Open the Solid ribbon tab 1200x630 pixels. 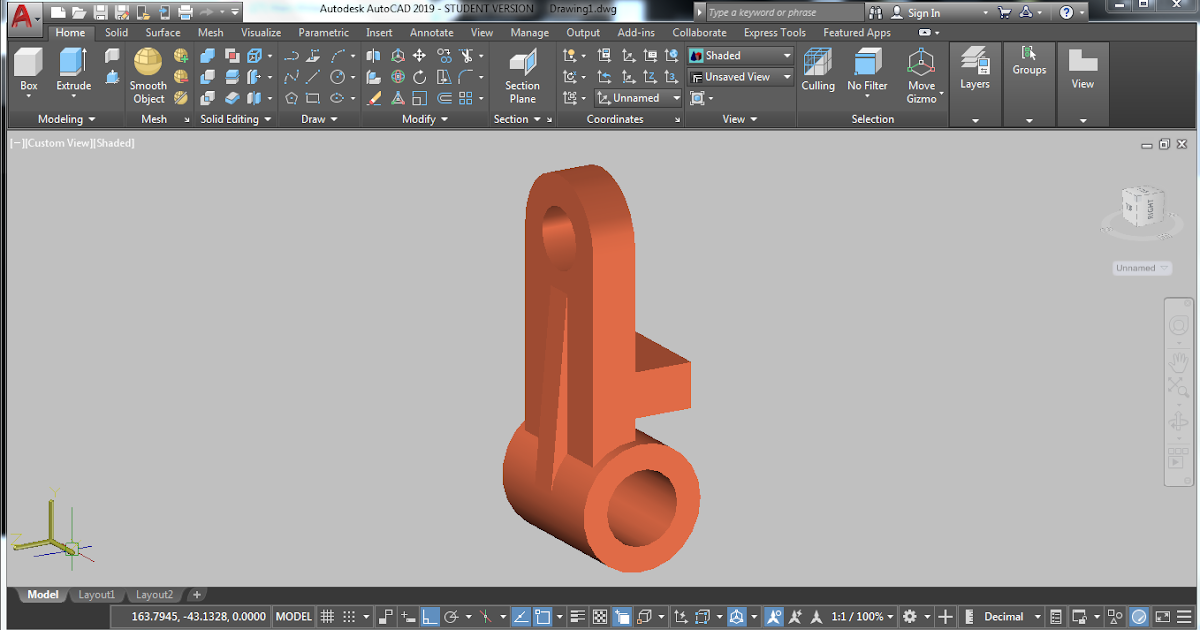116,32
